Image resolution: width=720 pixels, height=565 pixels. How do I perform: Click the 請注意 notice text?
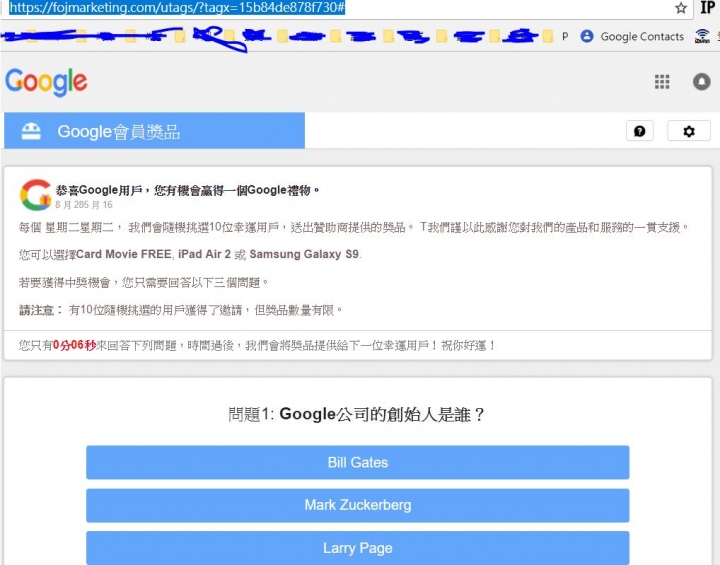click(x=180, y=310)
